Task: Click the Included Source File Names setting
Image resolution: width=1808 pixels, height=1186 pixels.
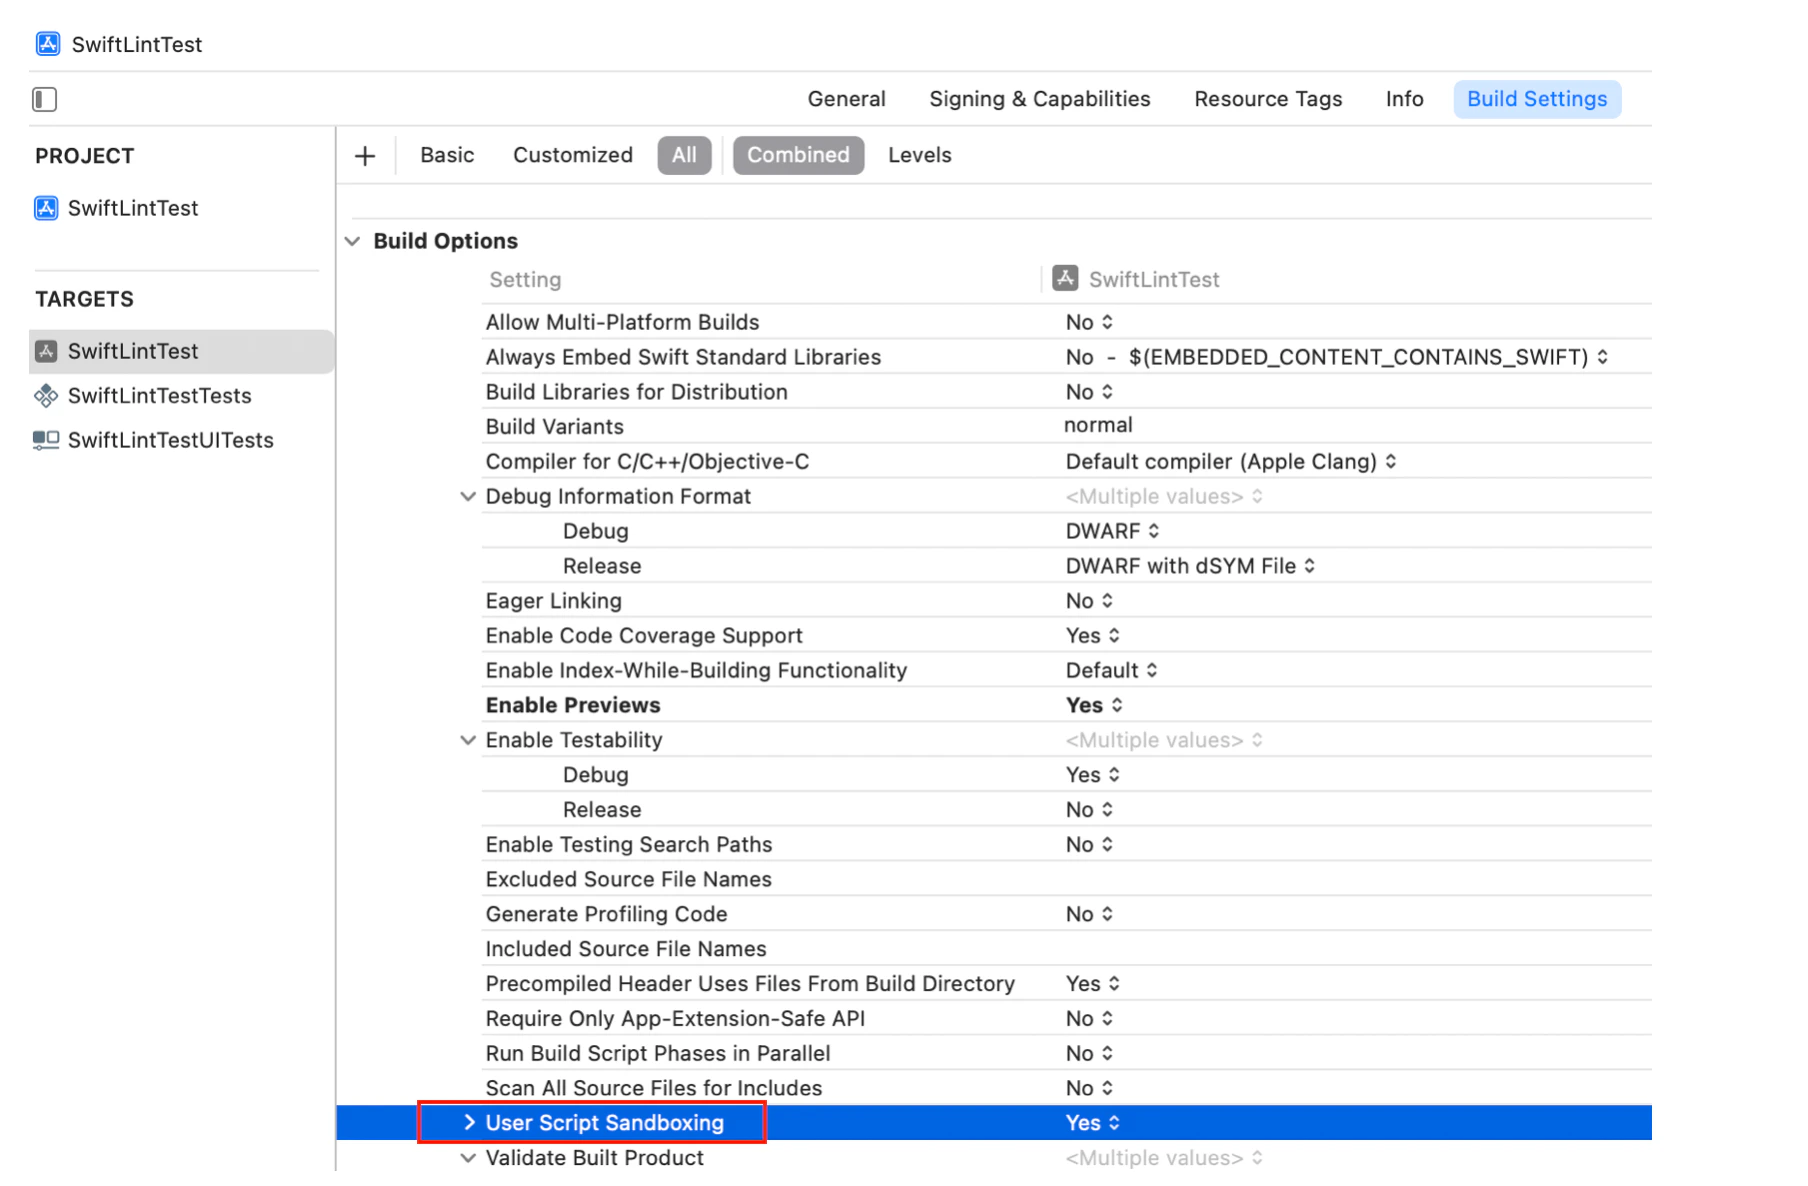Action: [x=626, y=949]
